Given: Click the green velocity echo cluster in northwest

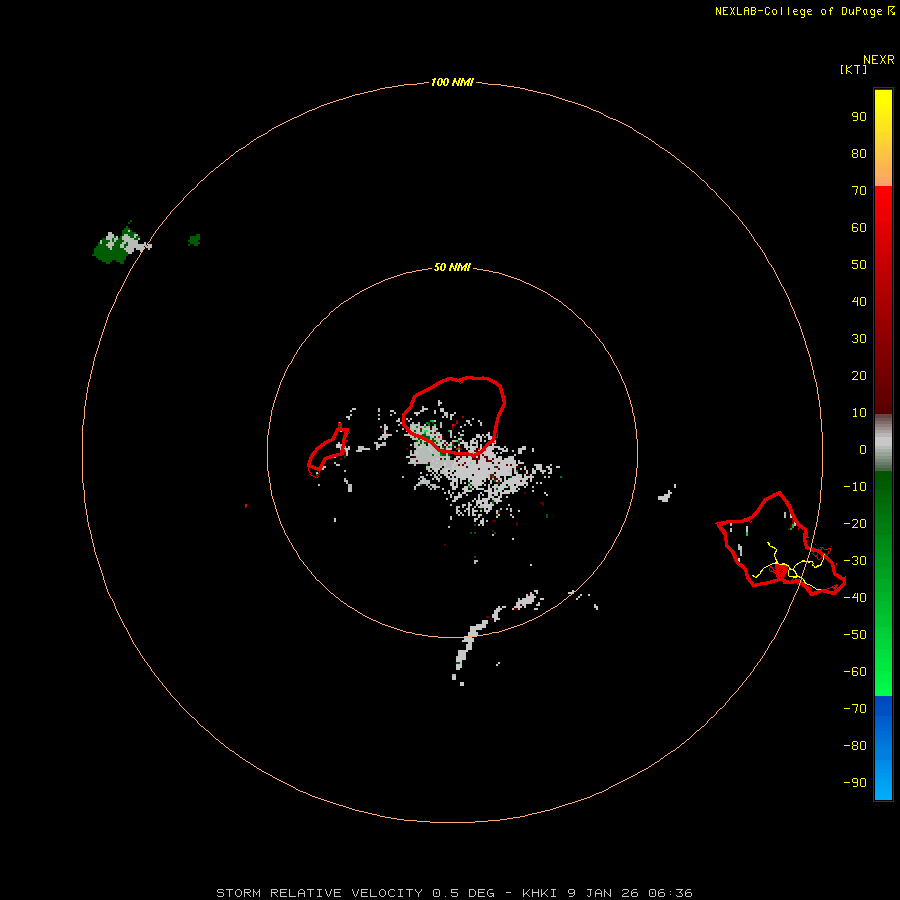Looking at the screenshot, I should (119, 243).
